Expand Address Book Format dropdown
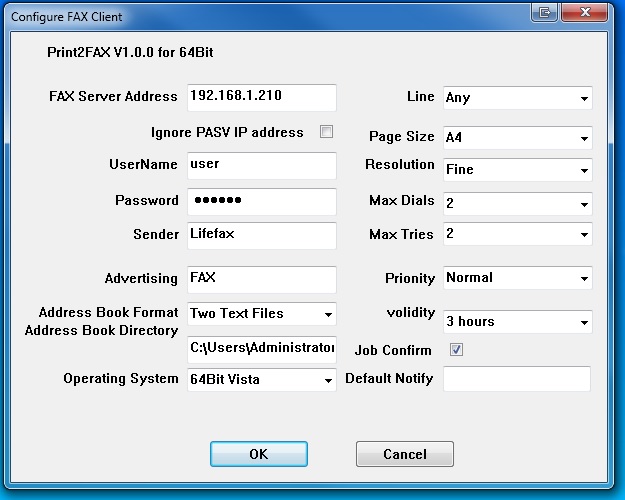The height and width of the screenshot is (500, 625). click(x=262, y=314)
